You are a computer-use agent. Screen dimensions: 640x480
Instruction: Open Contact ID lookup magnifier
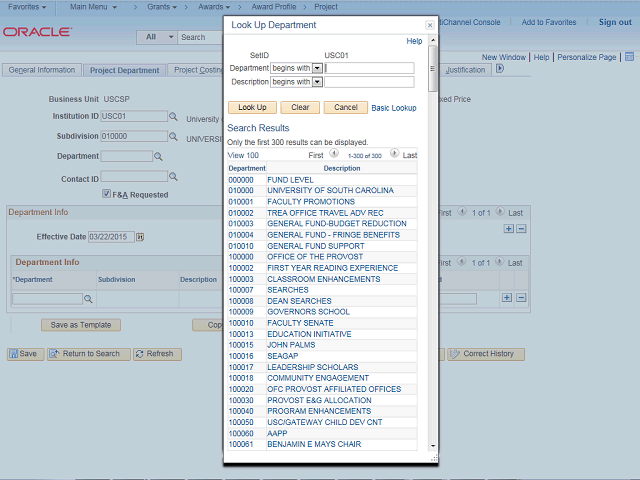coord(173,177)
